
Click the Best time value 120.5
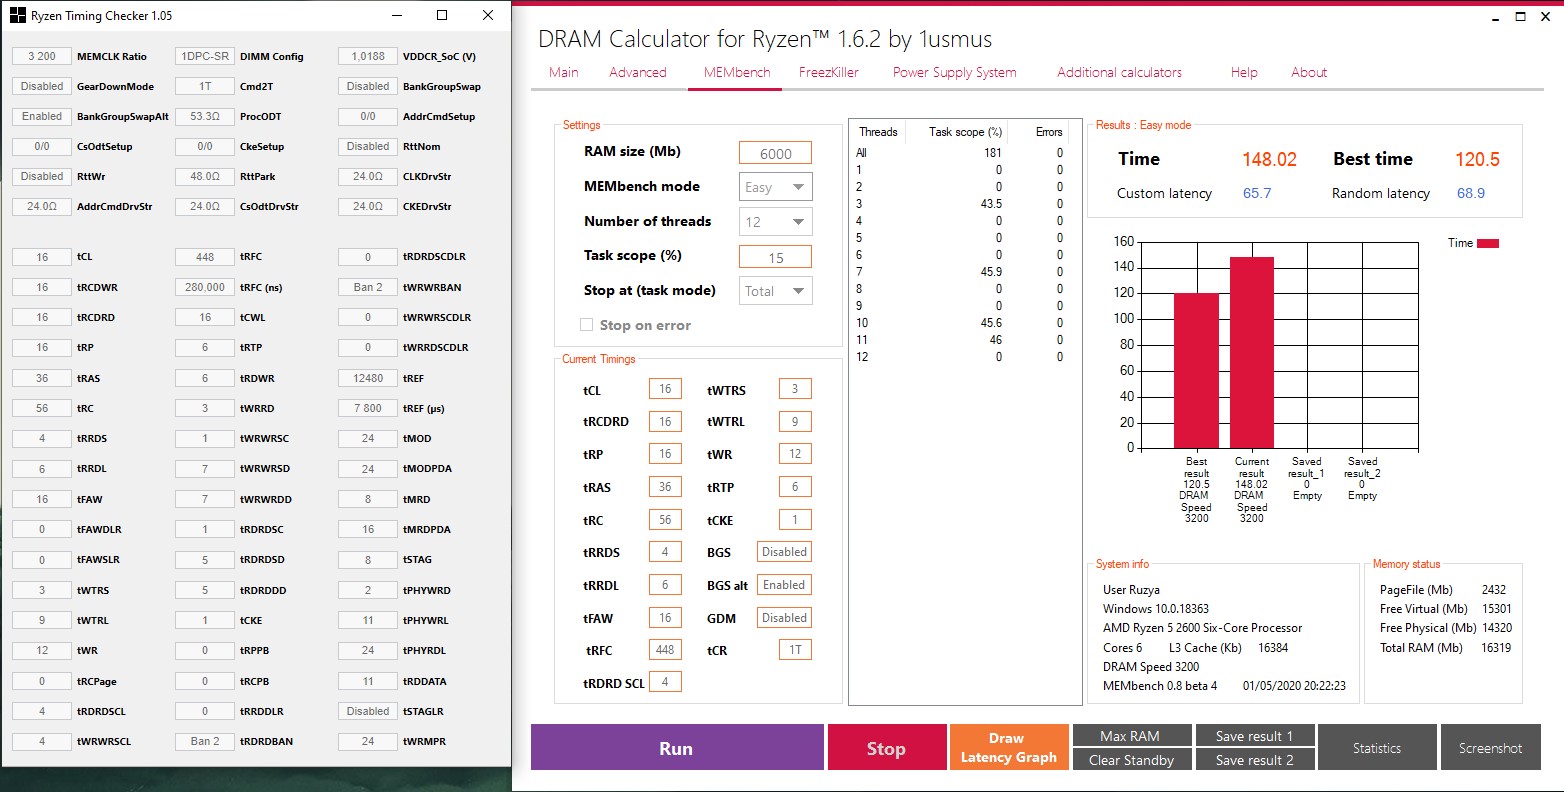tap(1477, 159)
